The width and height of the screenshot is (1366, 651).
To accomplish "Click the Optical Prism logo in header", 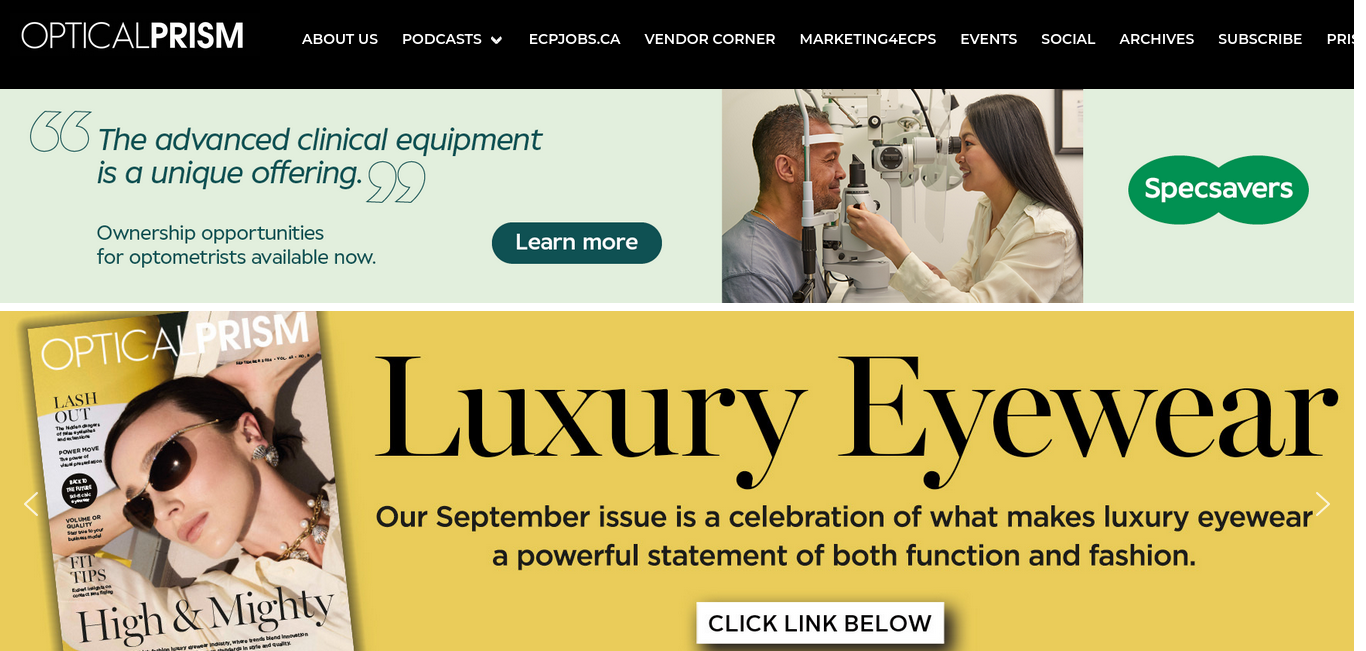I will (x=133, y=36).
